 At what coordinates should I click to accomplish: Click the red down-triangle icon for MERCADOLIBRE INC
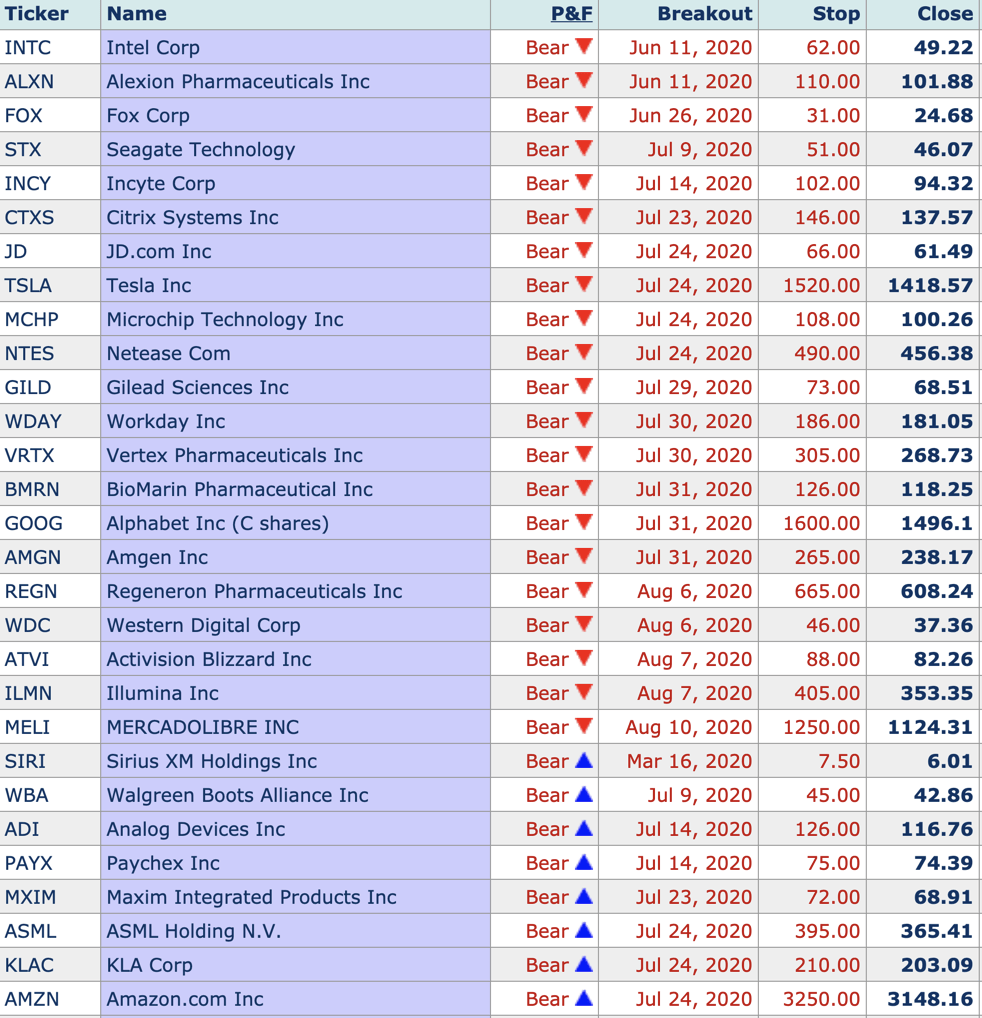[x=584, y=726]
